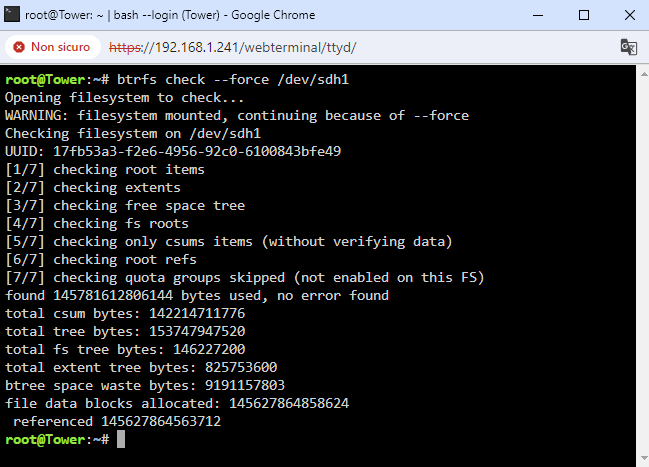Click the scrollbar up arrow
Screen dimensions: 649x467
644,75
